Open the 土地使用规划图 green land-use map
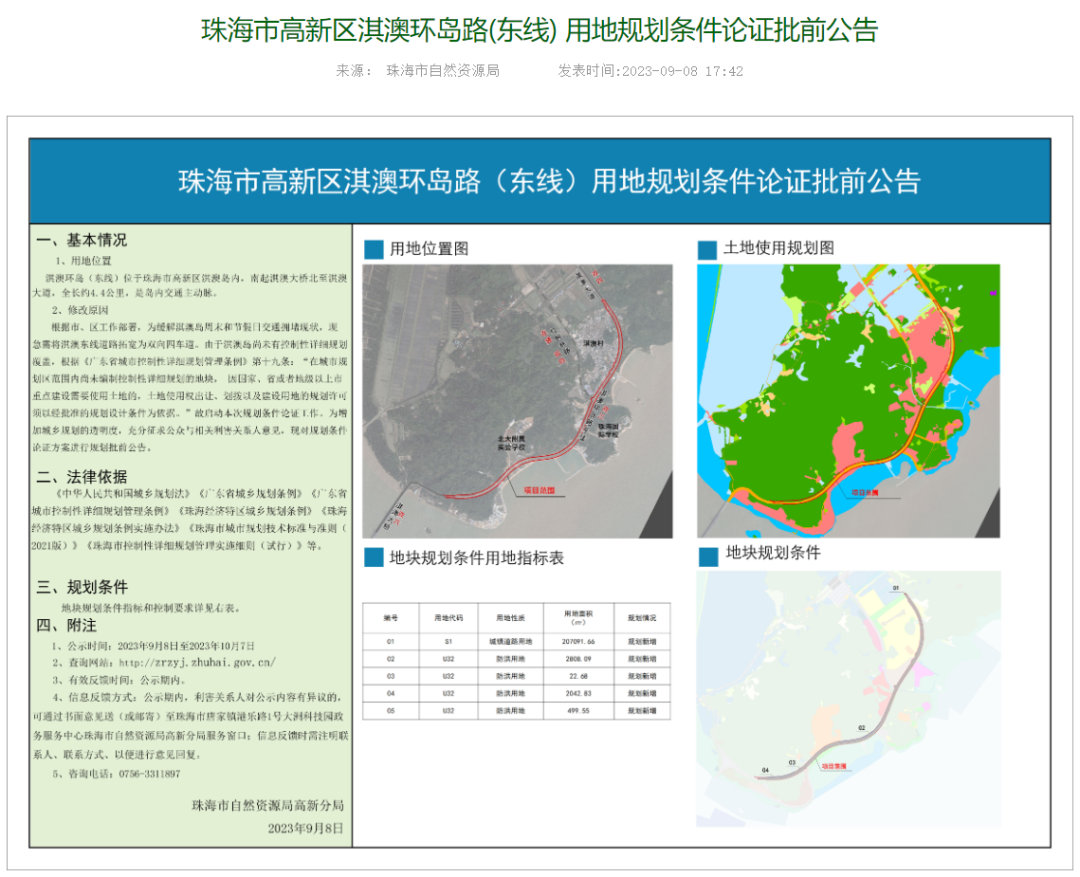This screenshot has height=877, width=1080. click(x=848, y=400)
